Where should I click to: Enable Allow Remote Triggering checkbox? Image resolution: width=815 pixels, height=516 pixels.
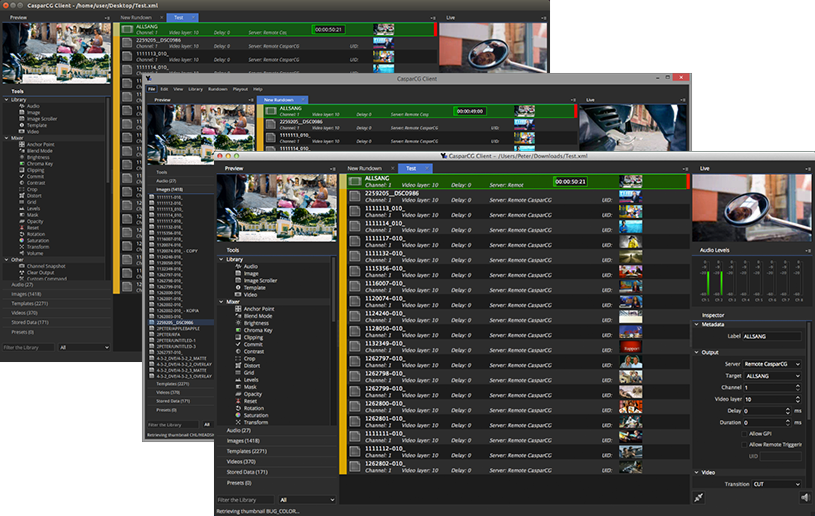click(x=744, y=445)
